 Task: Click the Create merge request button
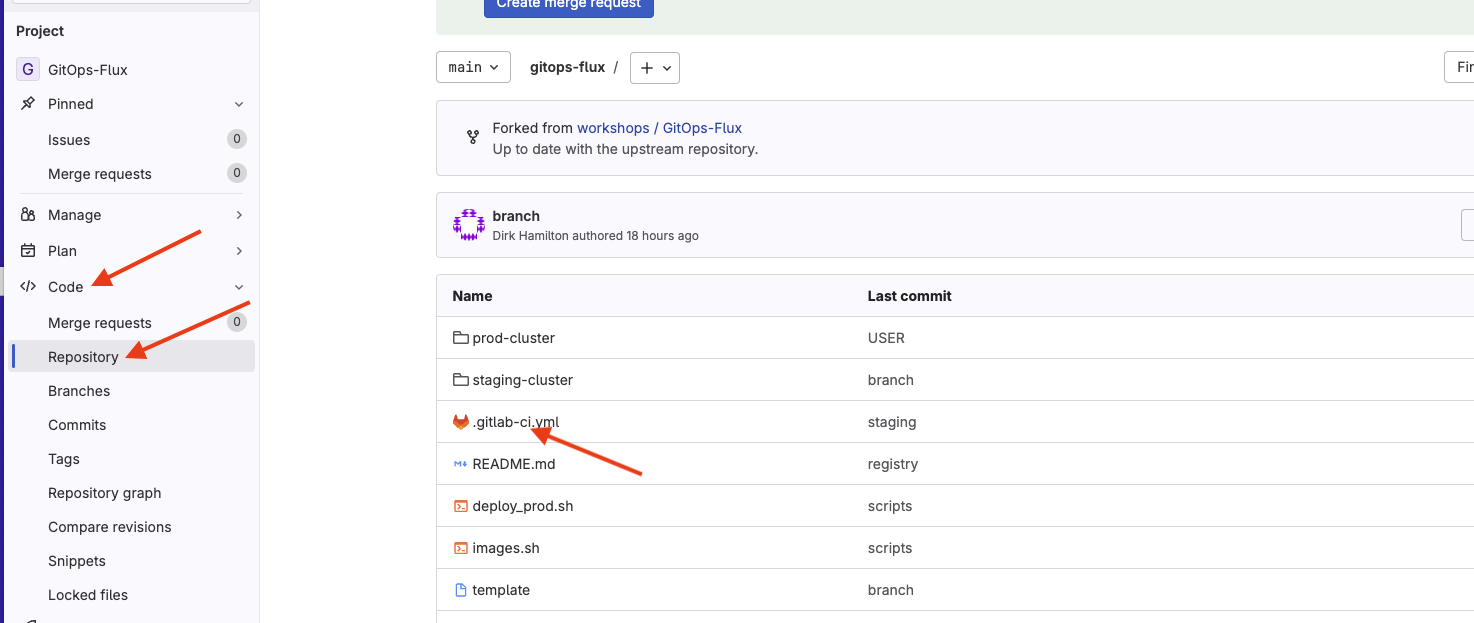pos(569,6)
